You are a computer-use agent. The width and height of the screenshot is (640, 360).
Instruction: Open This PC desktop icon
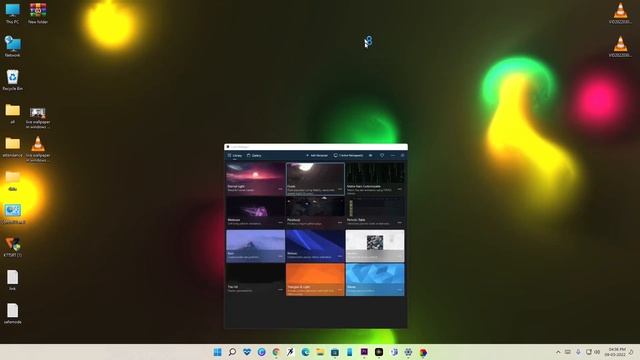click(12, 13)
